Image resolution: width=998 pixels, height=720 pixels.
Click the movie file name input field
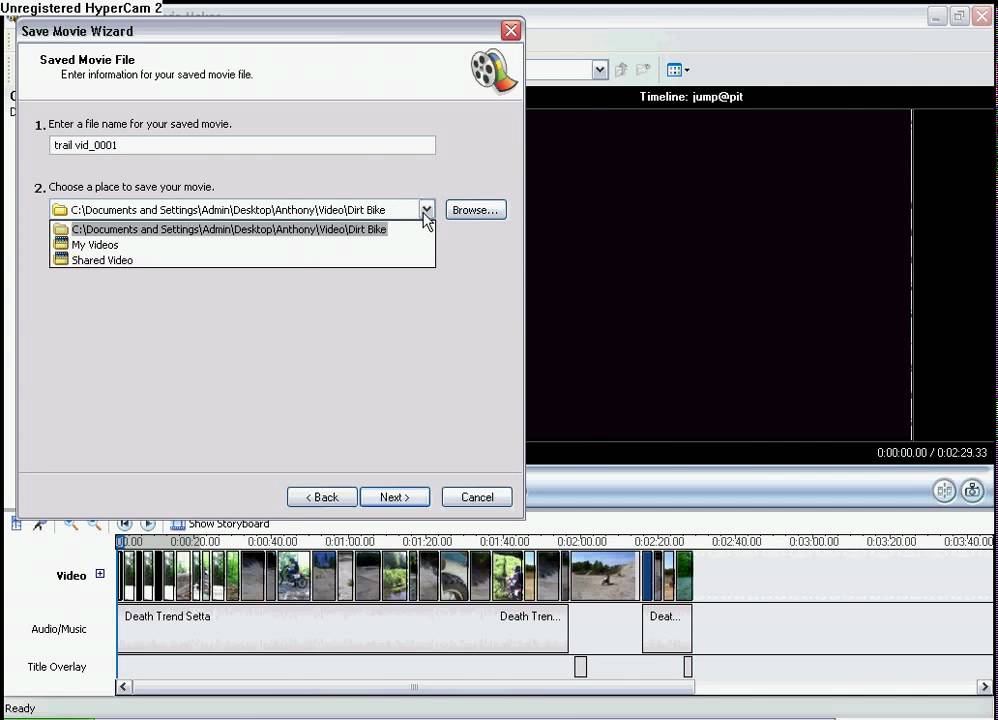(x=242, y=145)
